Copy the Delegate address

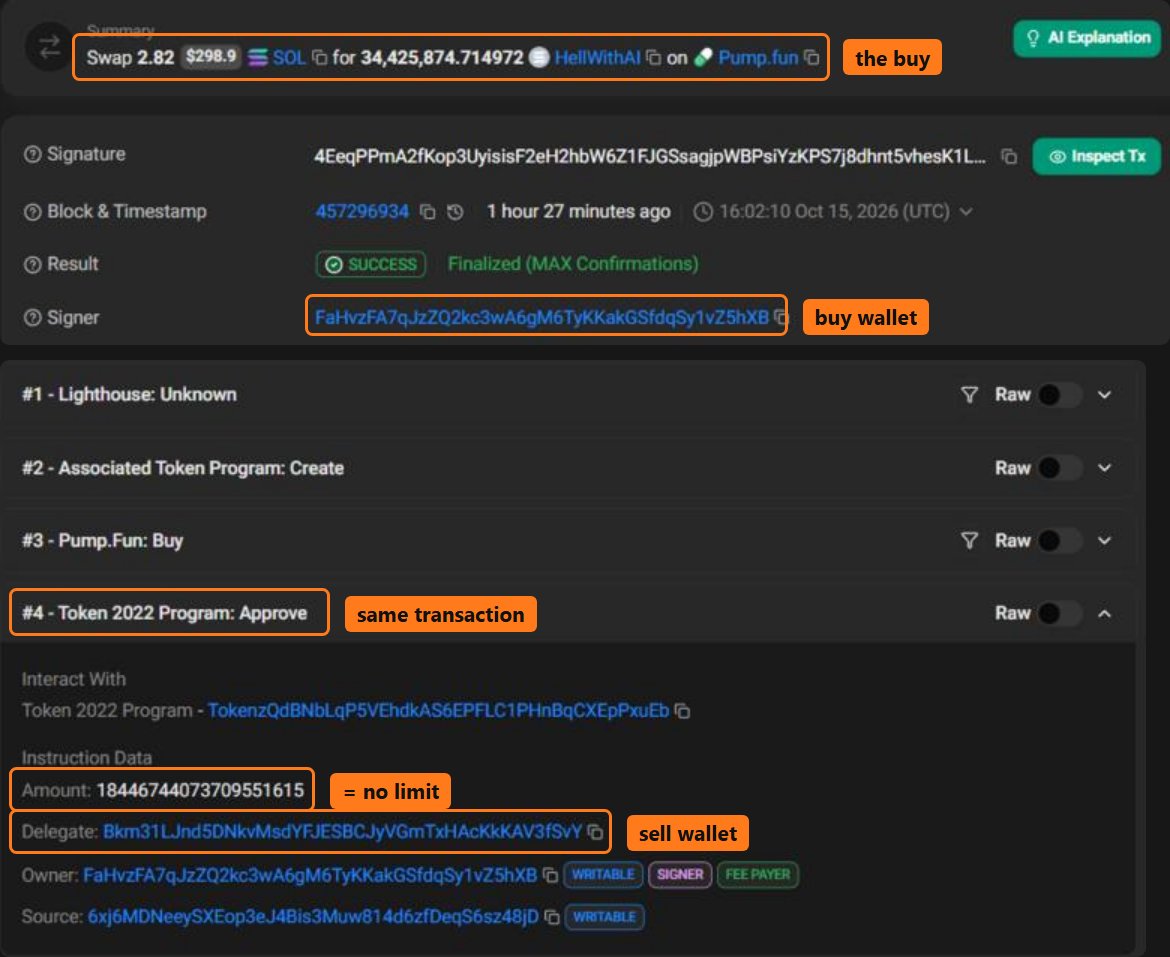[x=595, y=832]
